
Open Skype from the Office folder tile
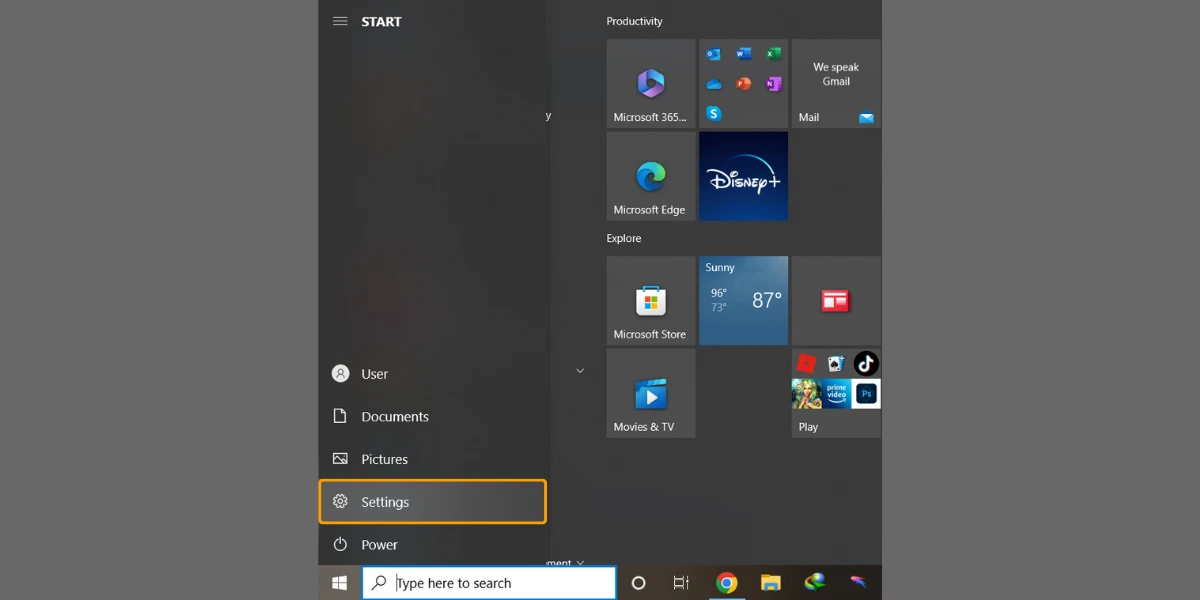tap(713, 114)
